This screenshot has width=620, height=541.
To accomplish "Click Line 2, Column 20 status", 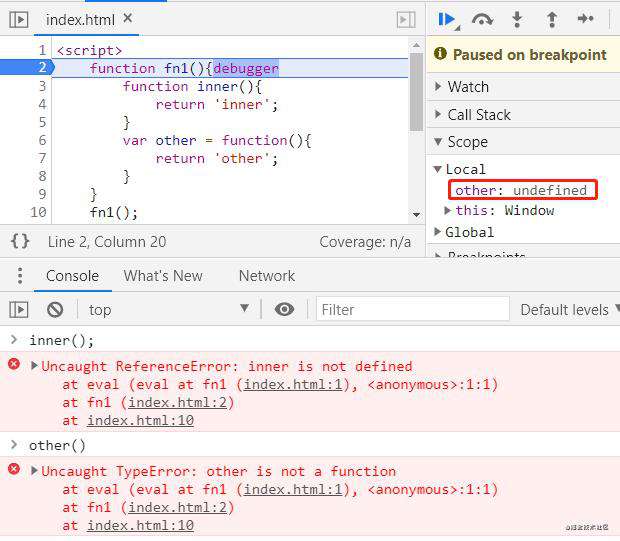I will [x=107, y=242].
